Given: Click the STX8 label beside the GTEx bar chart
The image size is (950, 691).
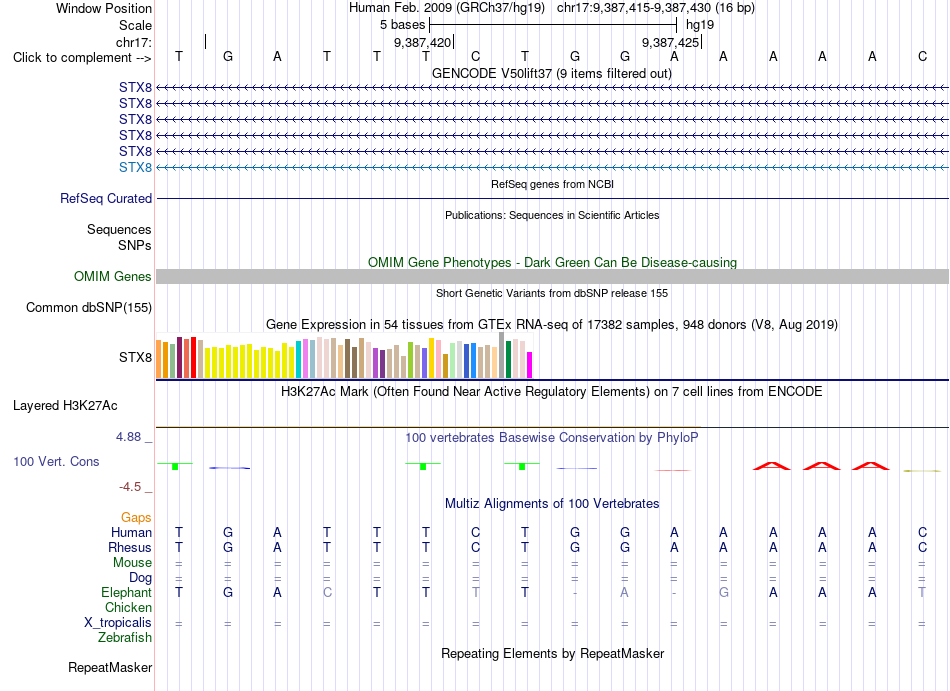Looking at the screenshot, I should click(135, 357).
